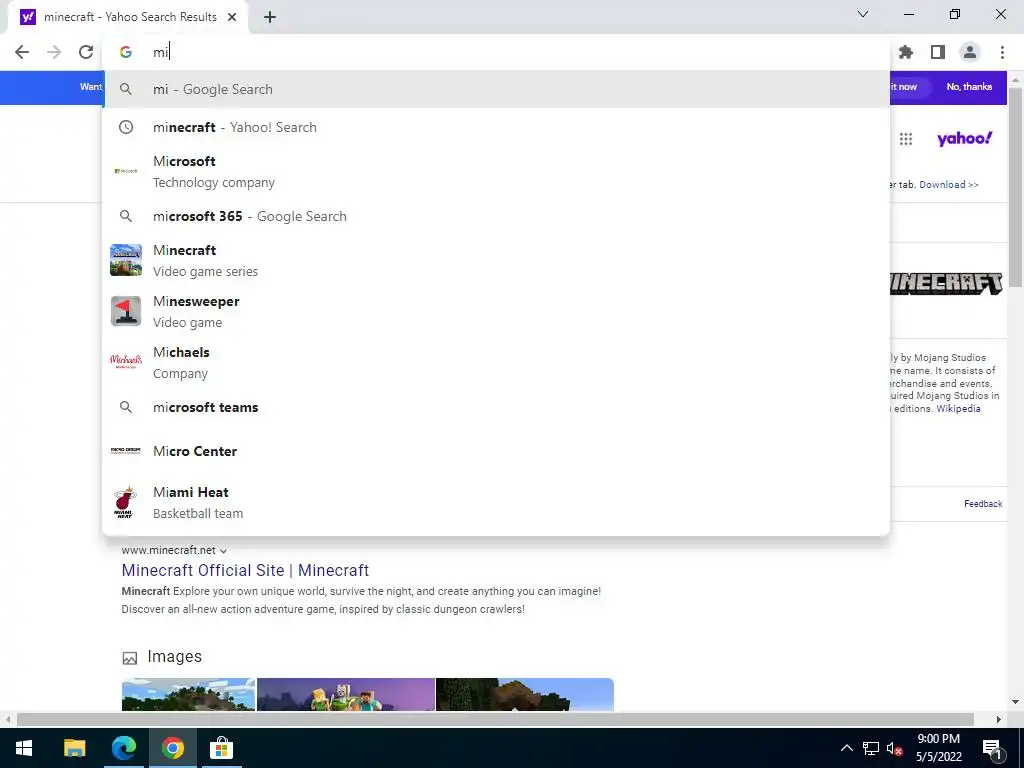Choose the microsoft teams suggestion
This screenshot has width=1024, height=768.
(496, 408)
